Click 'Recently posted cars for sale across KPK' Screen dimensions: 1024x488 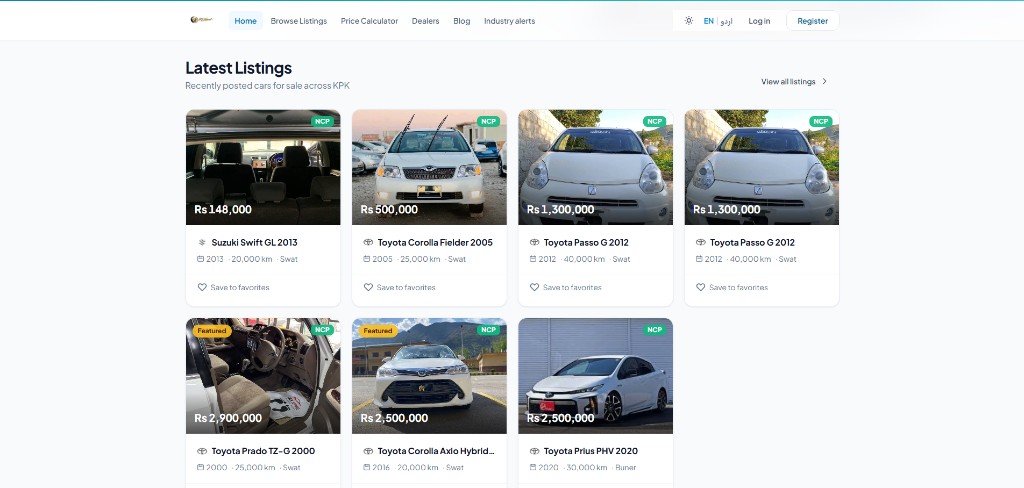coord(268,86)
